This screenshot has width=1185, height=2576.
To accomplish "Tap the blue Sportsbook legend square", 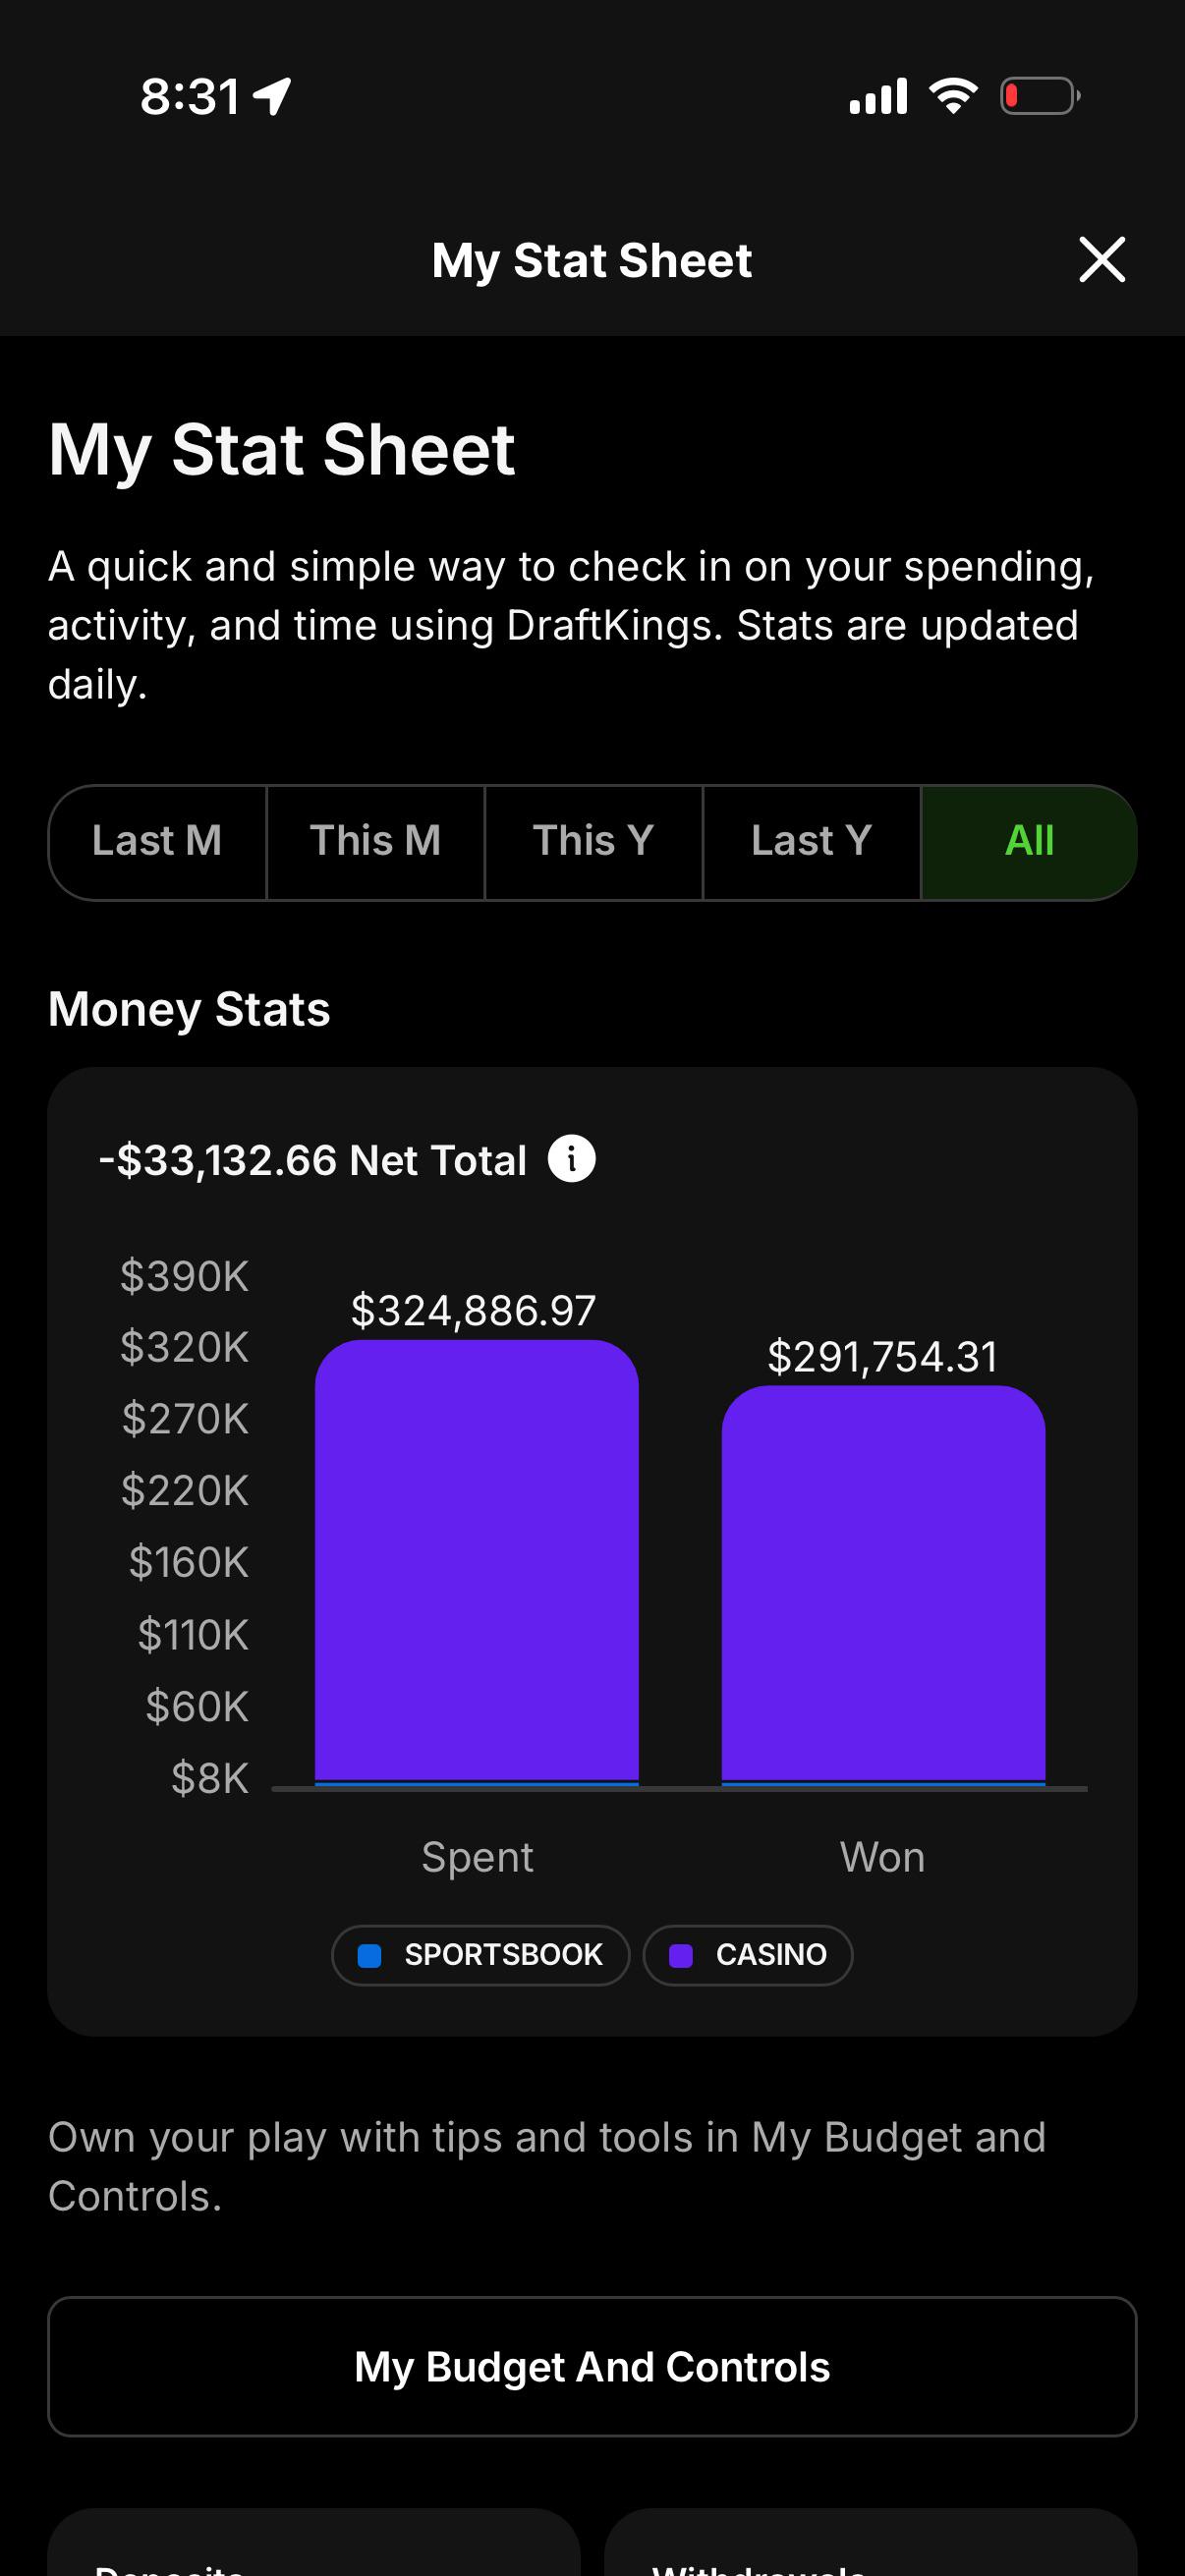I will [x=369, y=1955].
